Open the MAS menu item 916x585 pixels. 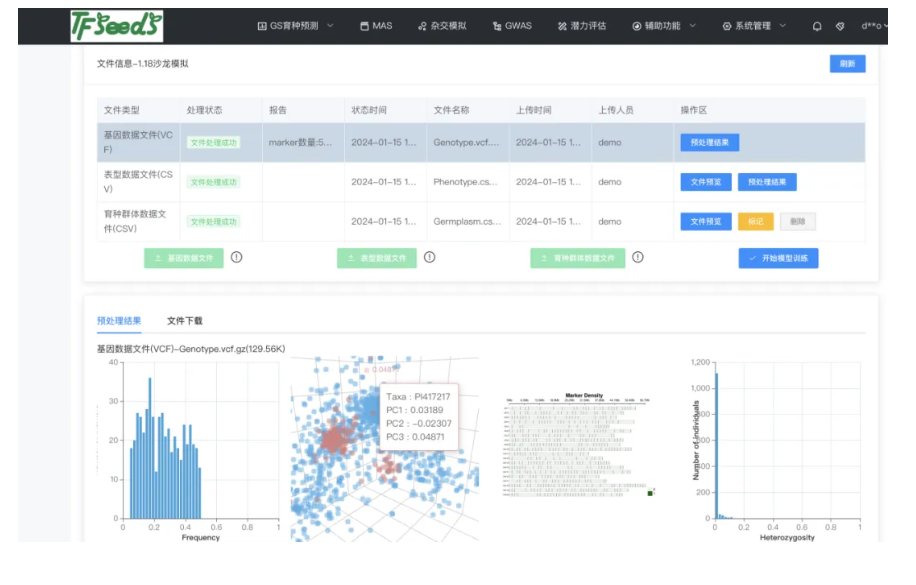coord(376,26)
